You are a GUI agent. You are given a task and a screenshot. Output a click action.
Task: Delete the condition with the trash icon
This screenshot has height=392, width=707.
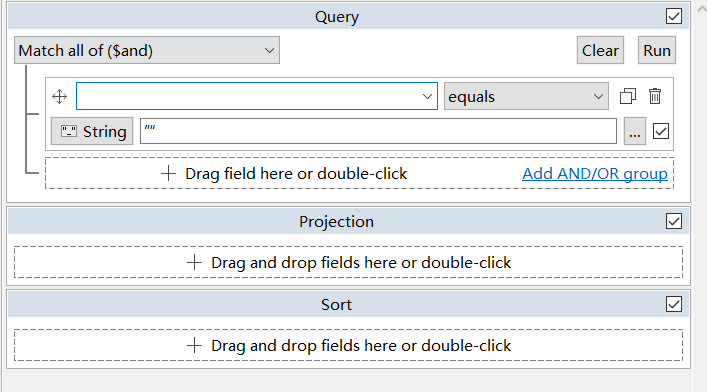(x=655, y=96)
